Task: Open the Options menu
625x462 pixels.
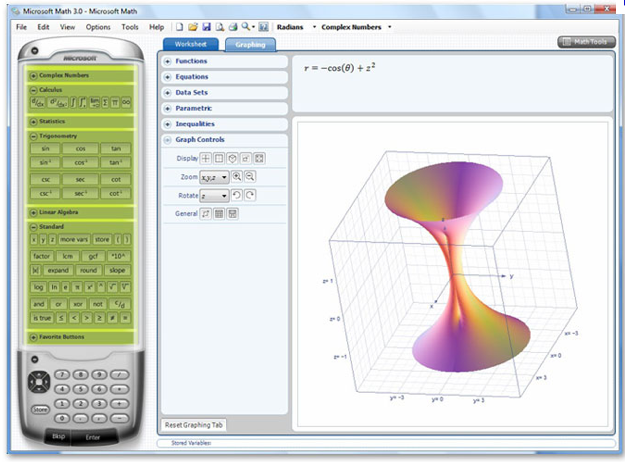Action: [x=98, y=27]
